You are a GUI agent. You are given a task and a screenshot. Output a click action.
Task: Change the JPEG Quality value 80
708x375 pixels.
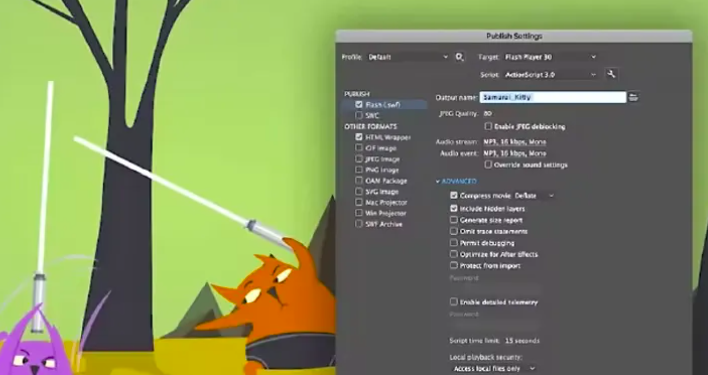pos(488,114)
